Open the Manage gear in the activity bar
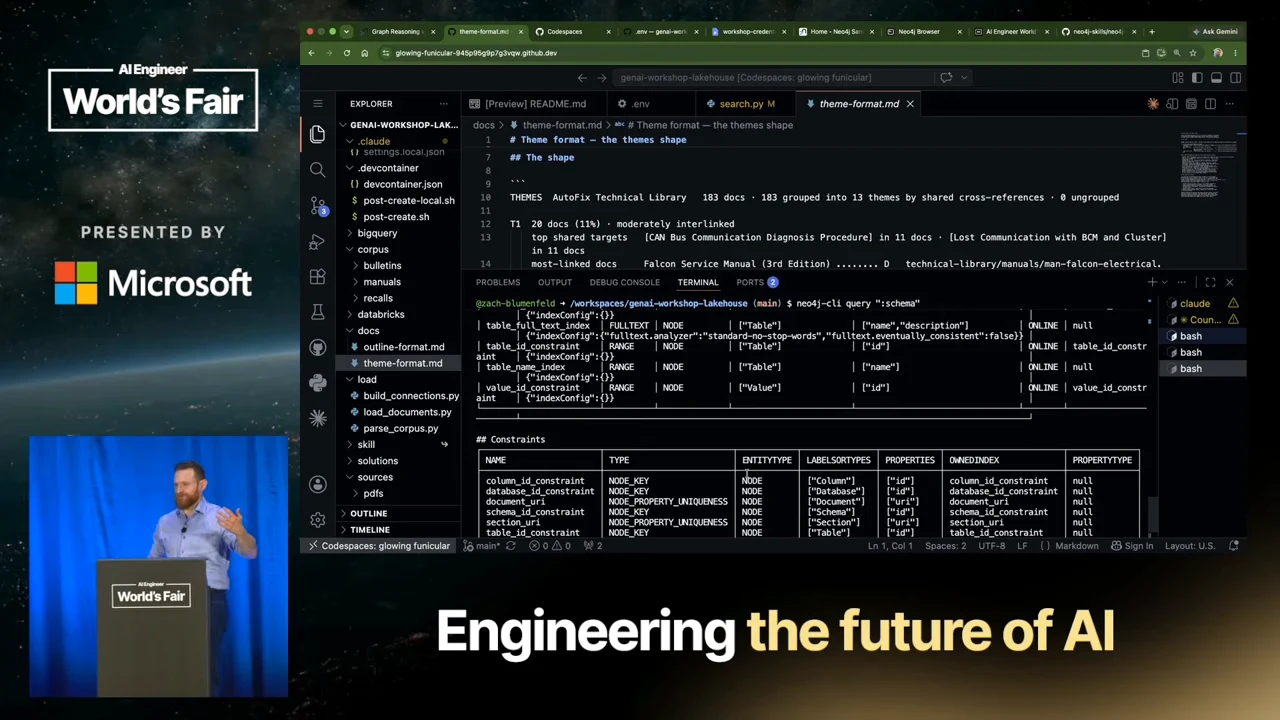 click(x=318, y=520)
